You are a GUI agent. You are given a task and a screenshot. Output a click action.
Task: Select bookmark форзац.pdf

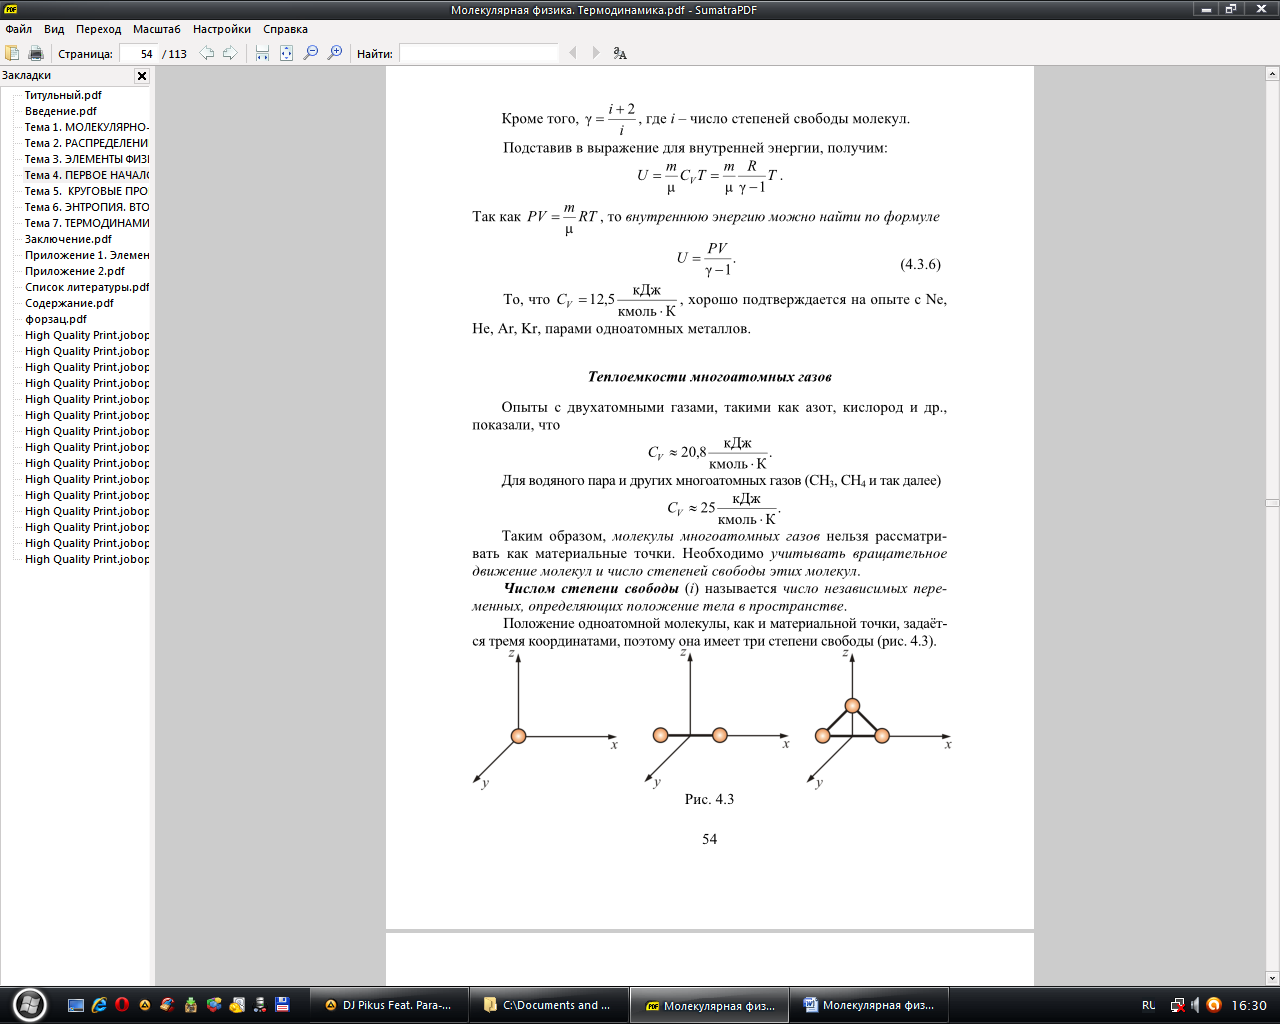click(x=56, y=319)
